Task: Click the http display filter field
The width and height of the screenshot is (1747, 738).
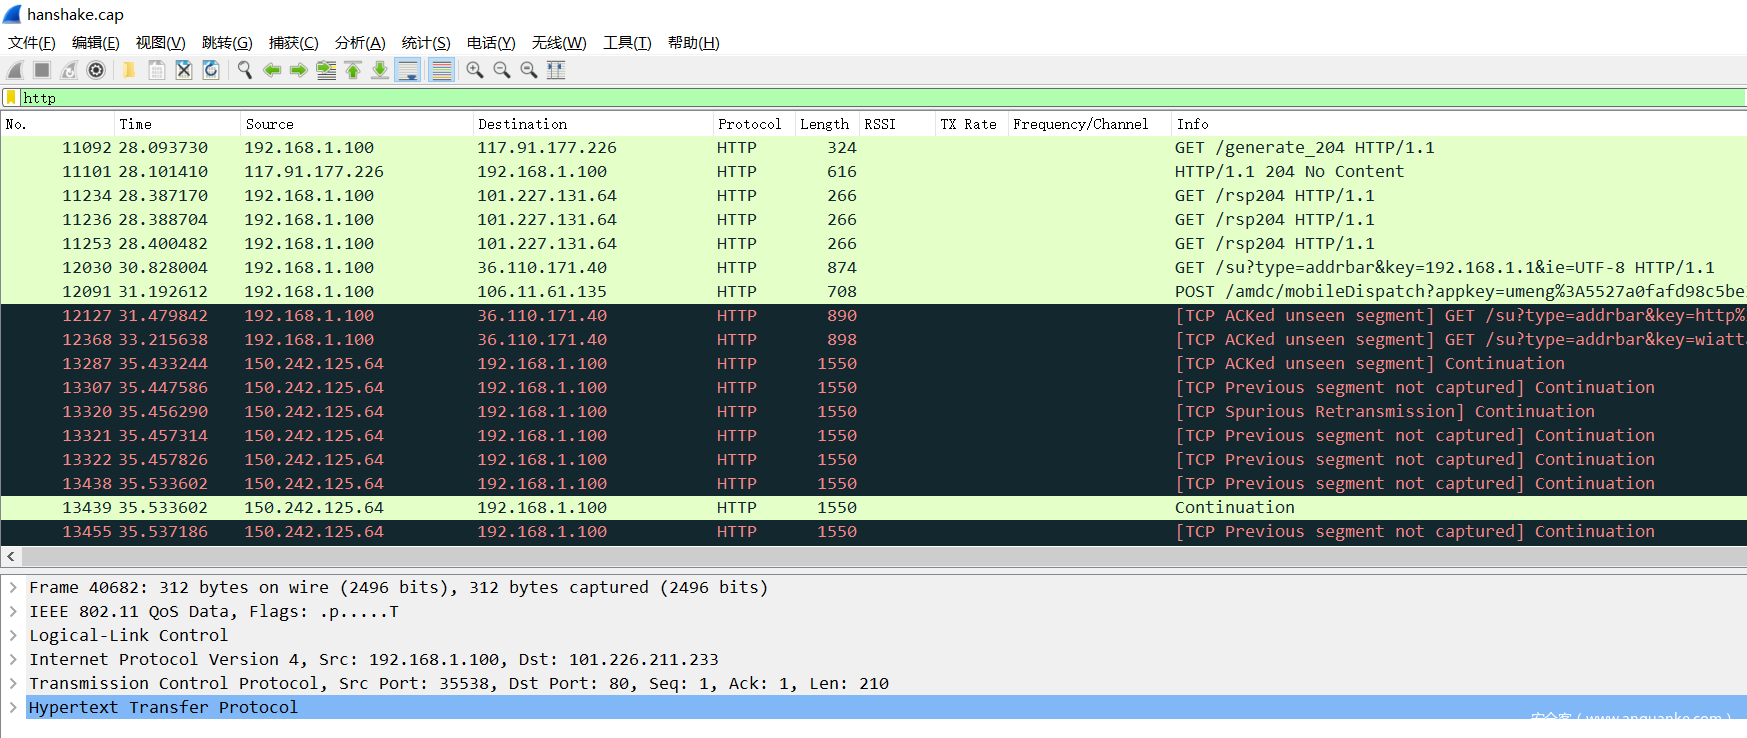Action: click(800, 98)
